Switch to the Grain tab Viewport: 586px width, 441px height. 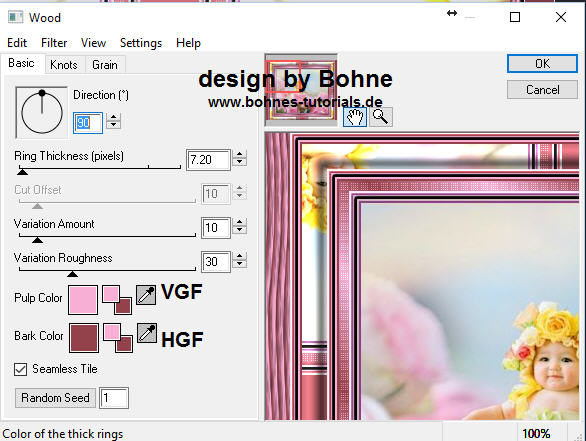coord(105,65)
